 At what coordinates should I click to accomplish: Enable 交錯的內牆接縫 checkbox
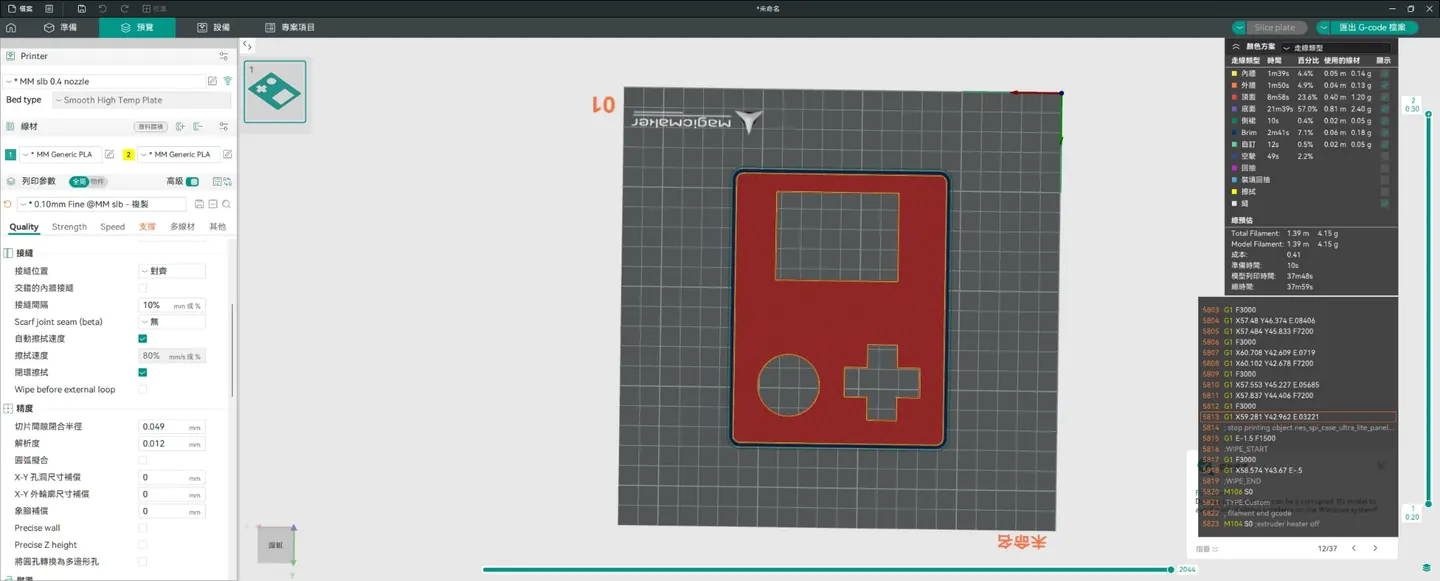[x=142, y=288]
